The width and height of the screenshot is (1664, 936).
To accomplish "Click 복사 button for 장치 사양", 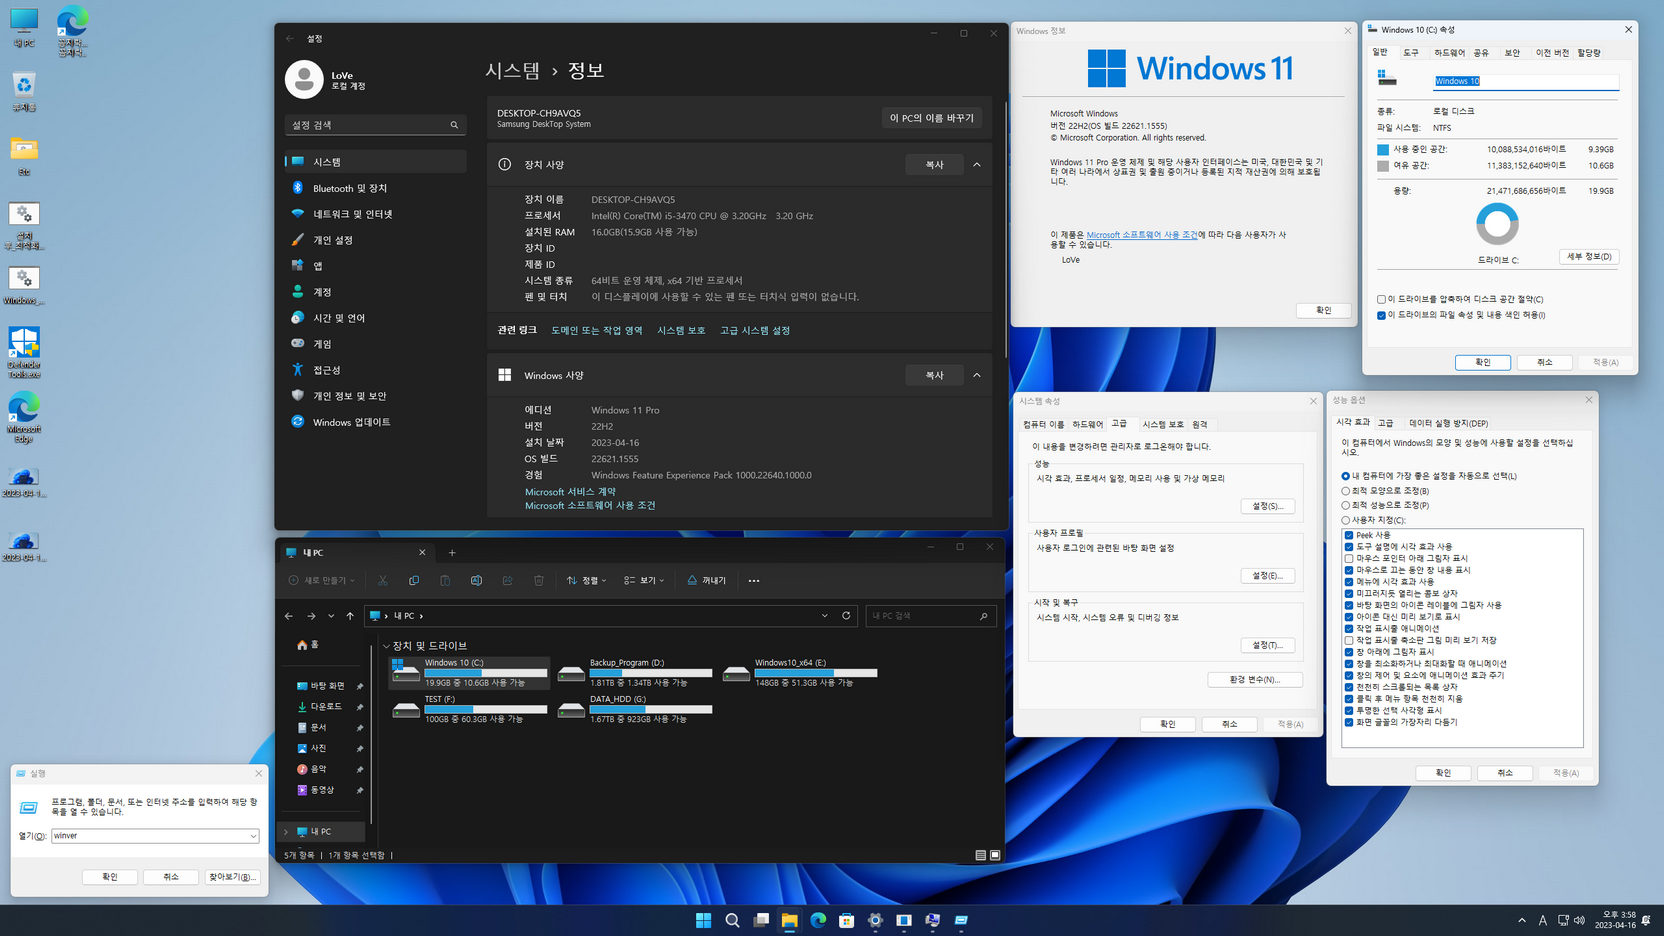I will (x=934, y=164).
